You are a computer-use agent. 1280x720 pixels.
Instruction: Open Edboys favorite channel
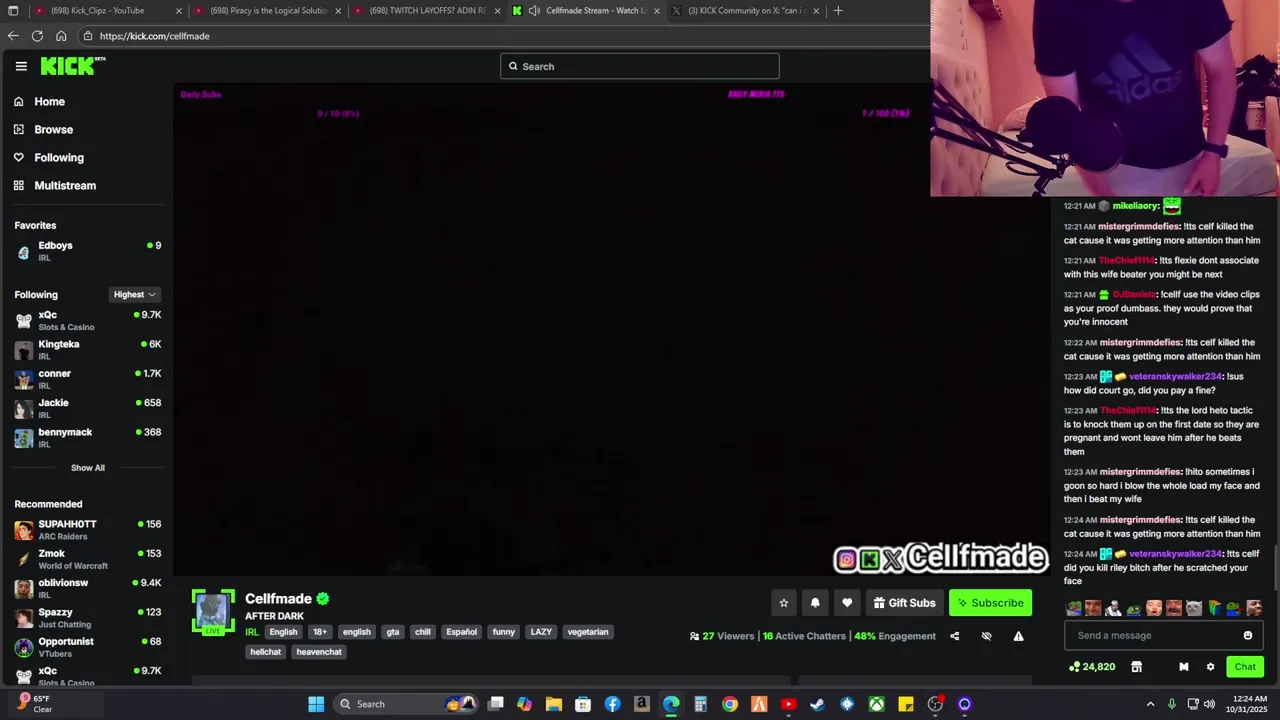(x=87, y=251)
